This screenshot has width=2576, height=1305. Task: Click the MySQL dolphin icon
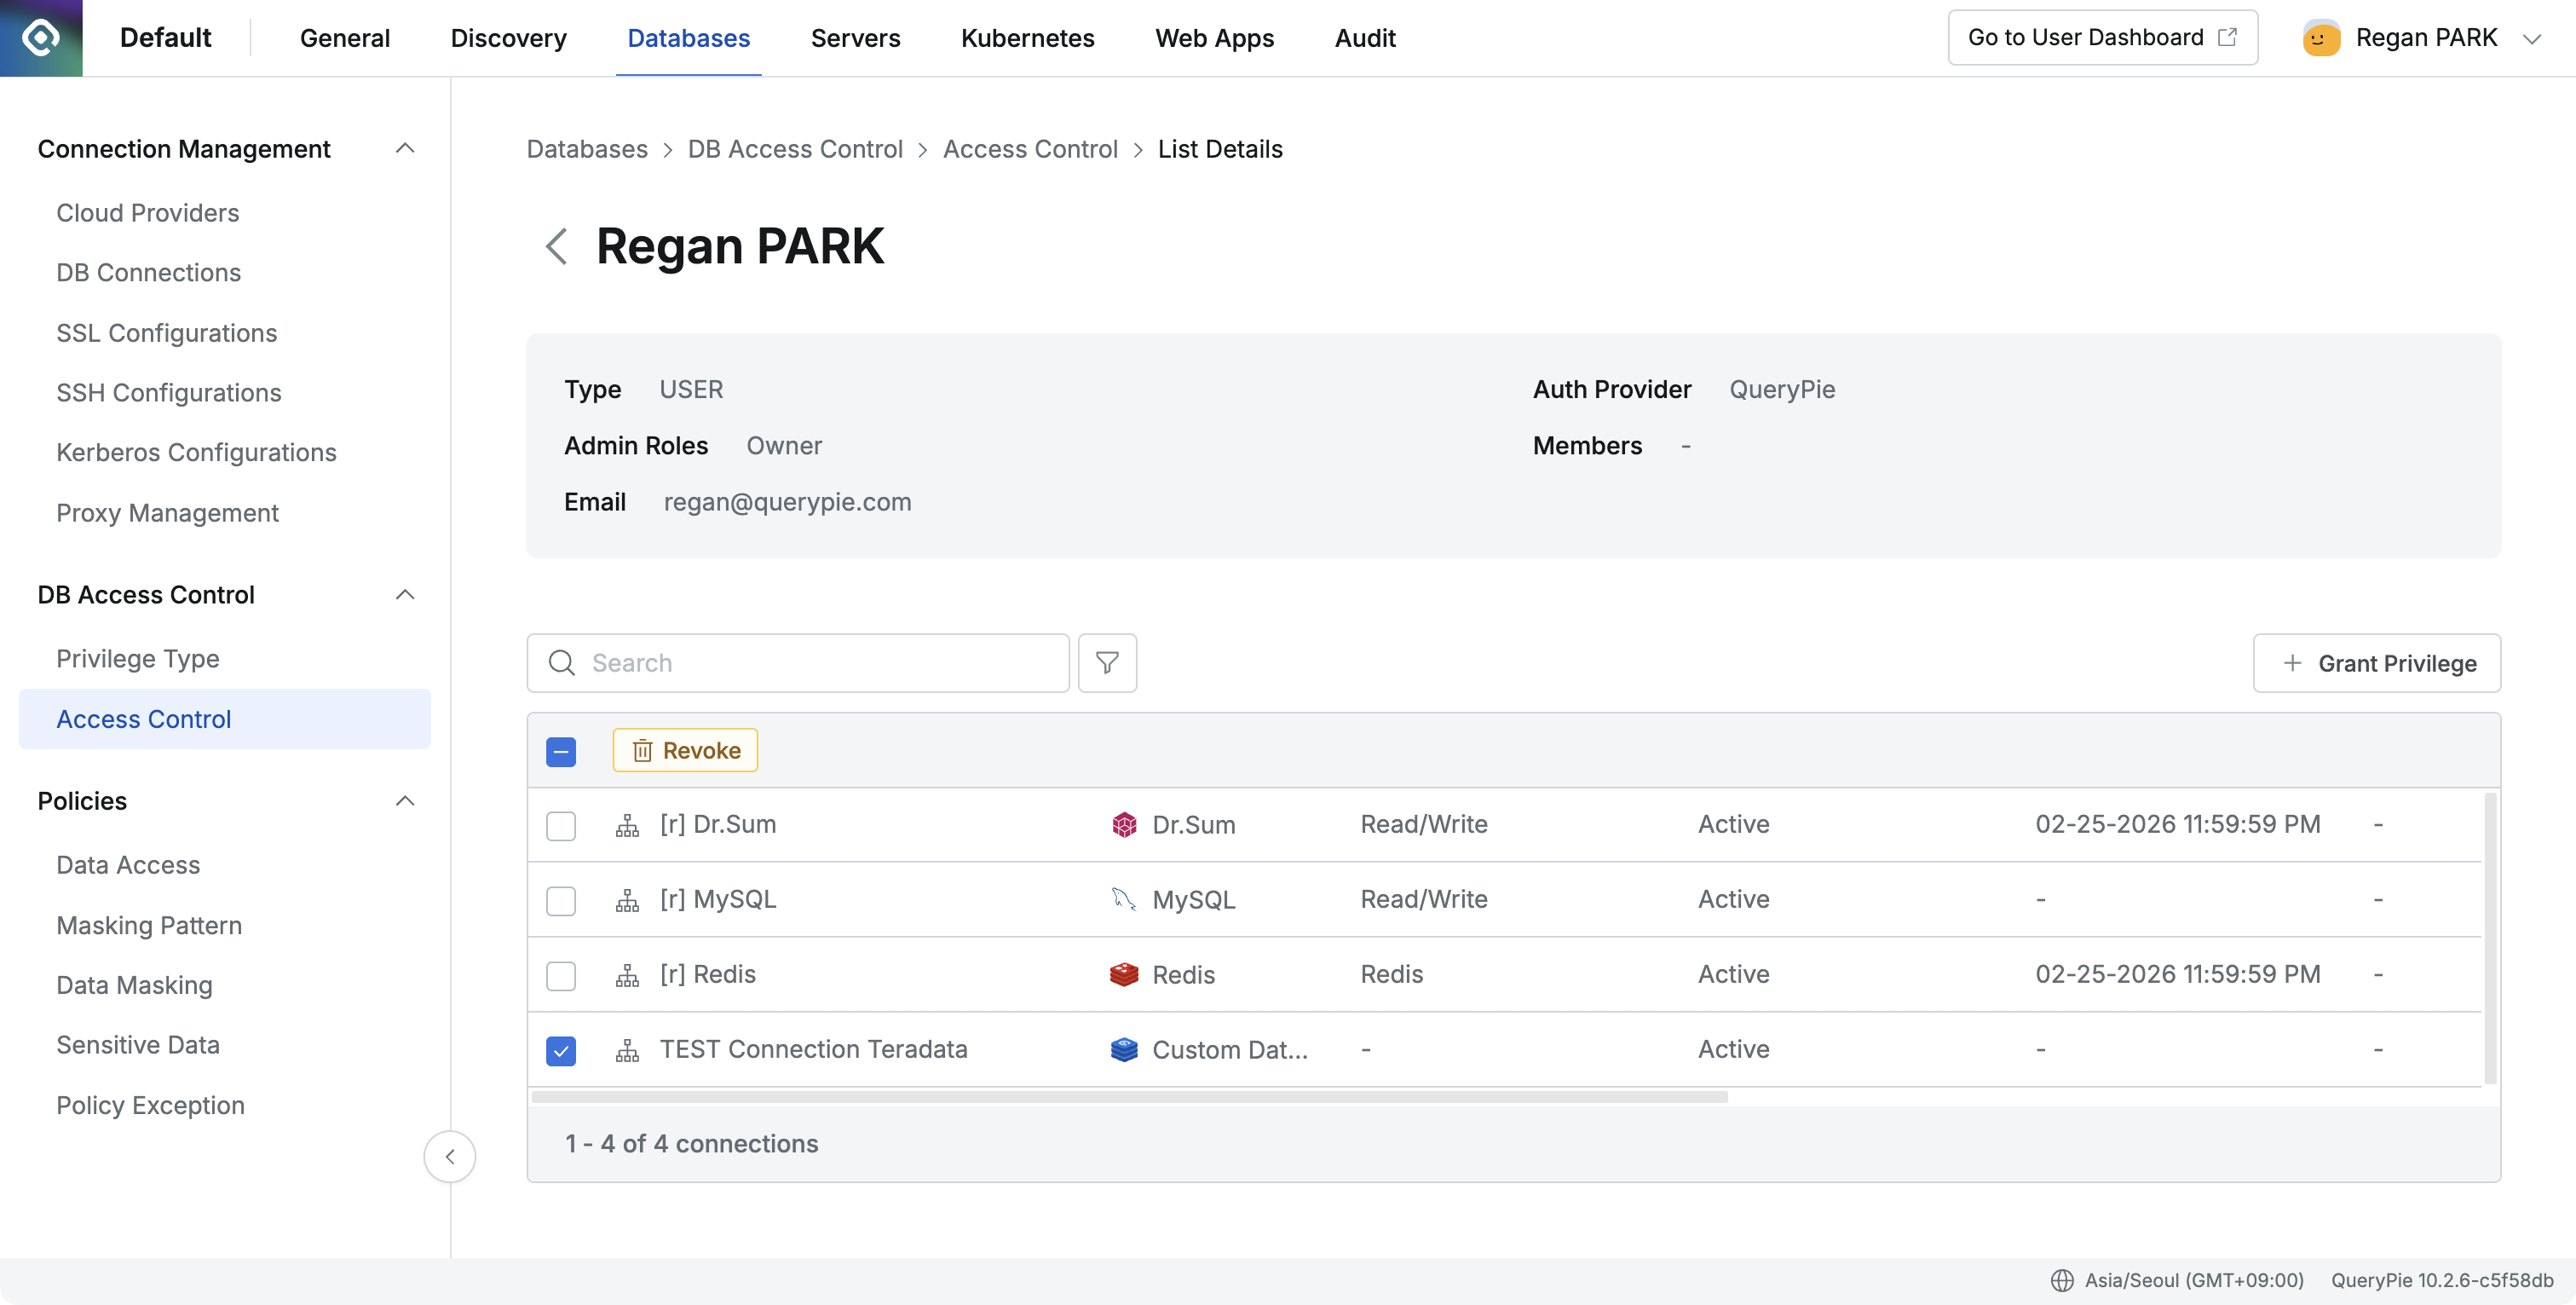pos(1124,900)
